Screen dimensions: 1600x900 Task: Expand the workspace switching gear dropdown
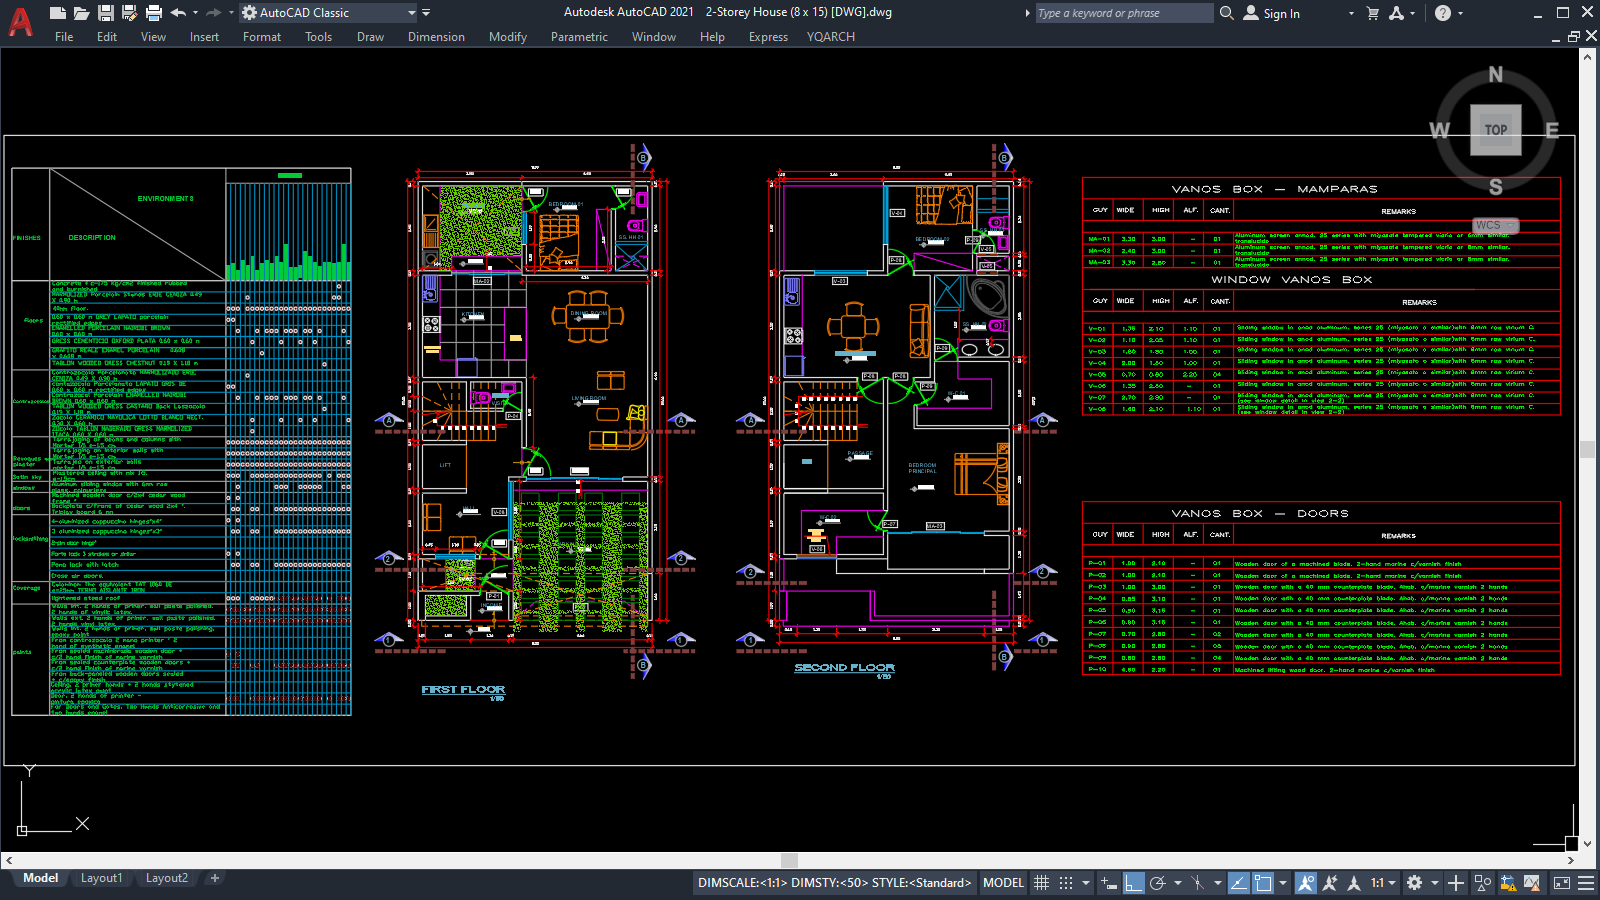tap(1434, 883)
